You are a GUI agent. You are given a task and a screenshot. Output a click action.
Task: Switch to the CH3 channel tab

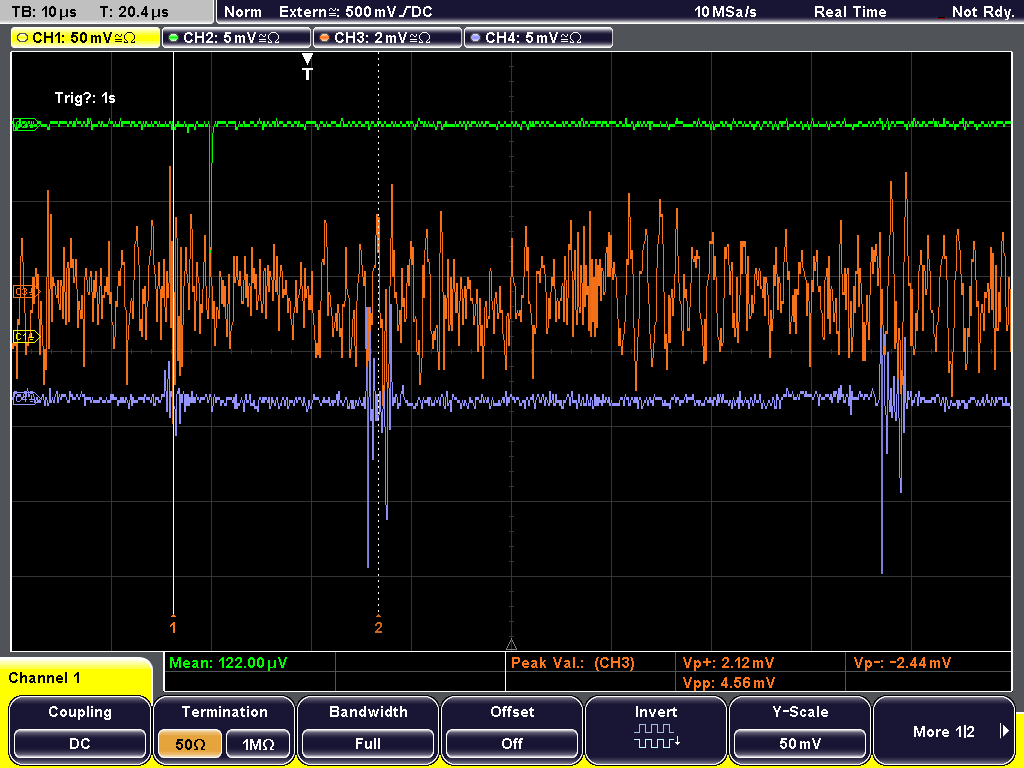pyautogui.click(x=387, y=38)
